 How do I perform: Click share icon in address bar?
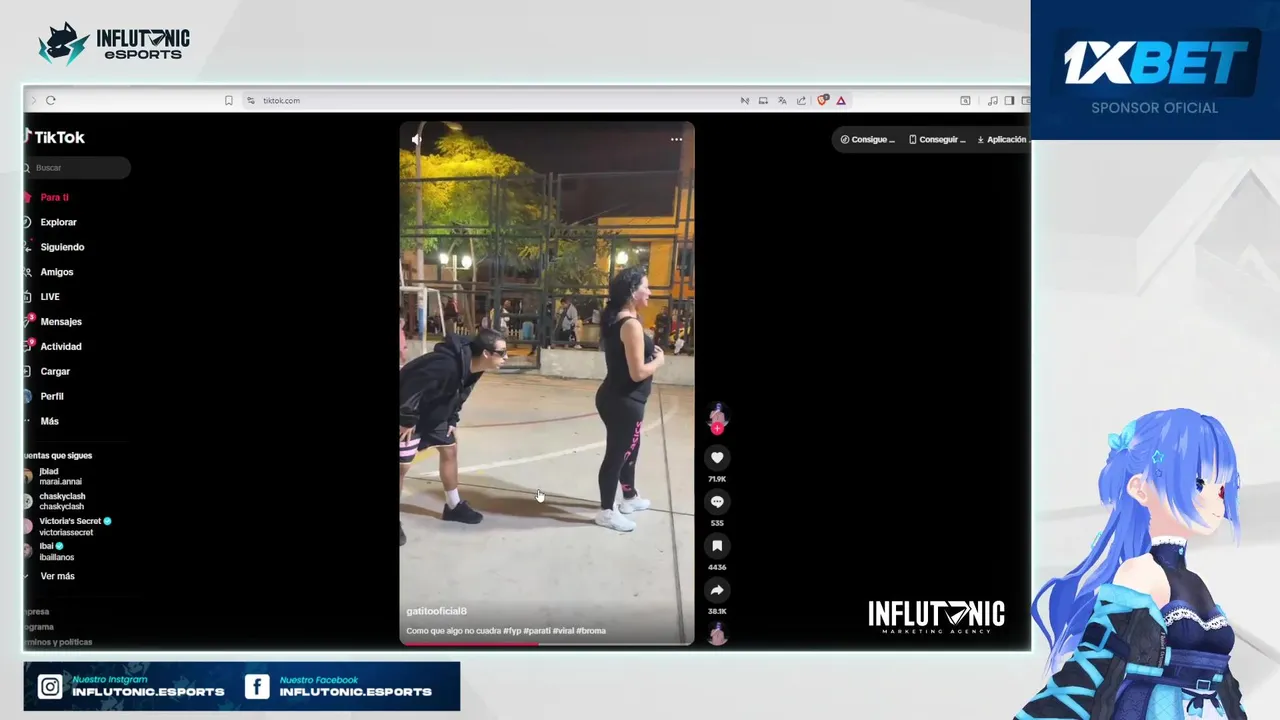(x=801, y=100)
